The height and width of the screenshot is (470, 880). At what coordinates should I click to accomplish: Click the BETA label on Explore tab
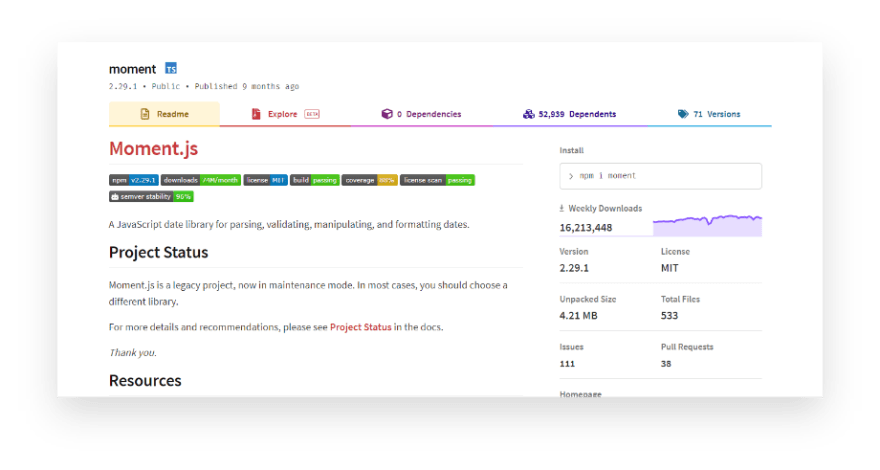312,114
